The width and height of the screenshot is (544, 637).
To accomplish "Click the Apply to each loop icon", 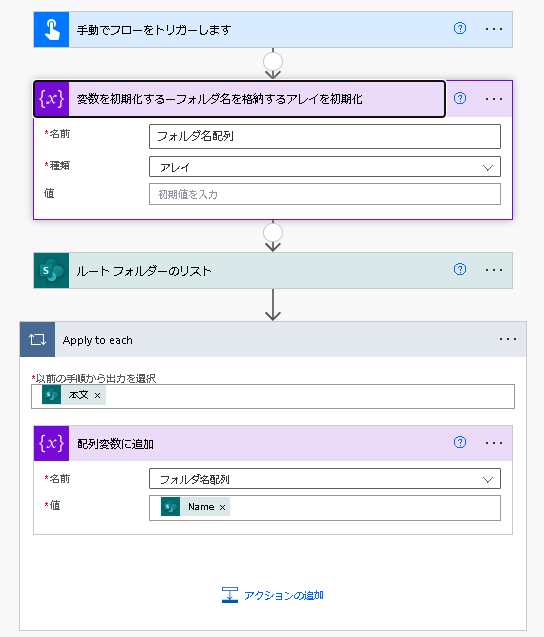I will click(37, 340).
